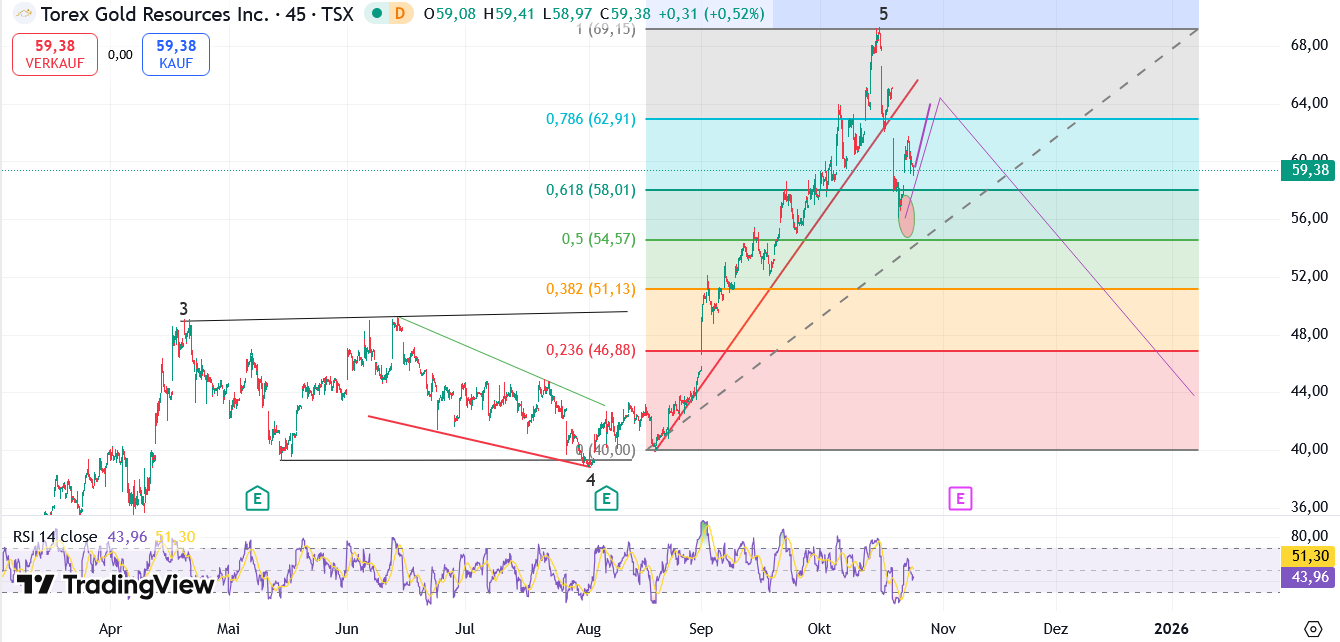
Task: Click the wave label 3
Action: click(x=184, y=309)
